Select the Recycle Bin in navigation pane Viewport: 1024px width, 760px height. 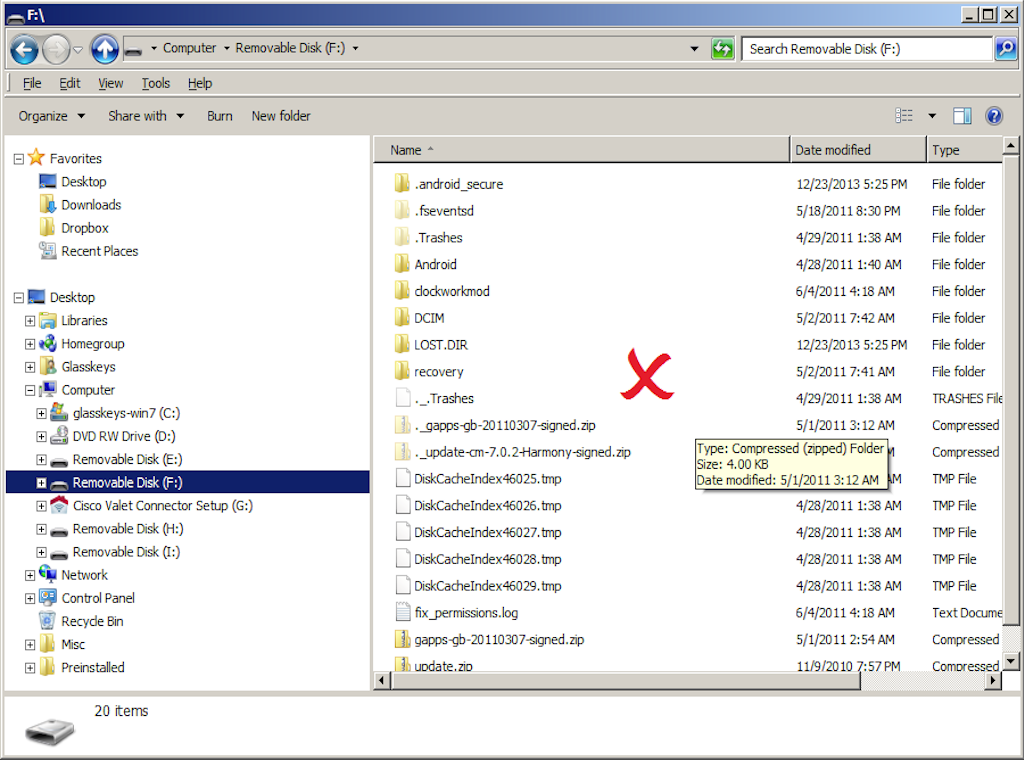[92, 621]
